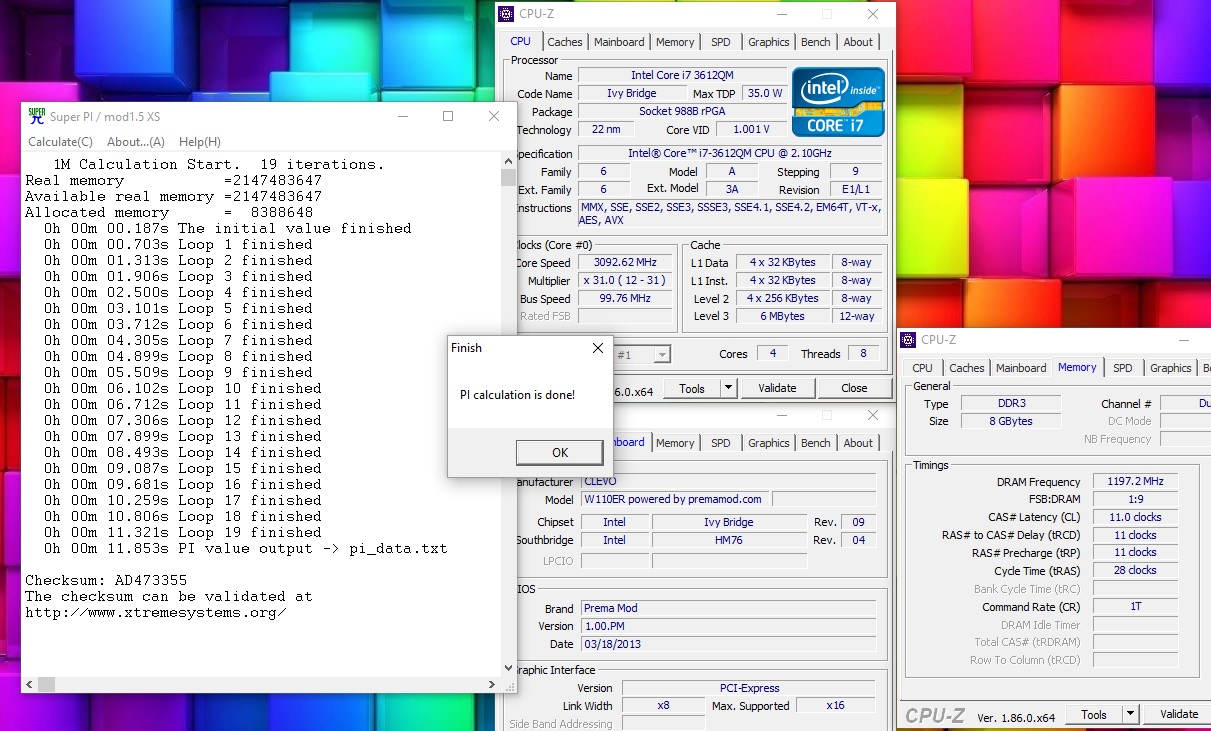Viewport: 1211px width, 731px height.
Task: Click the Intel Core i7 logo image
Action: pyautogui.click(x=838, y=102)
